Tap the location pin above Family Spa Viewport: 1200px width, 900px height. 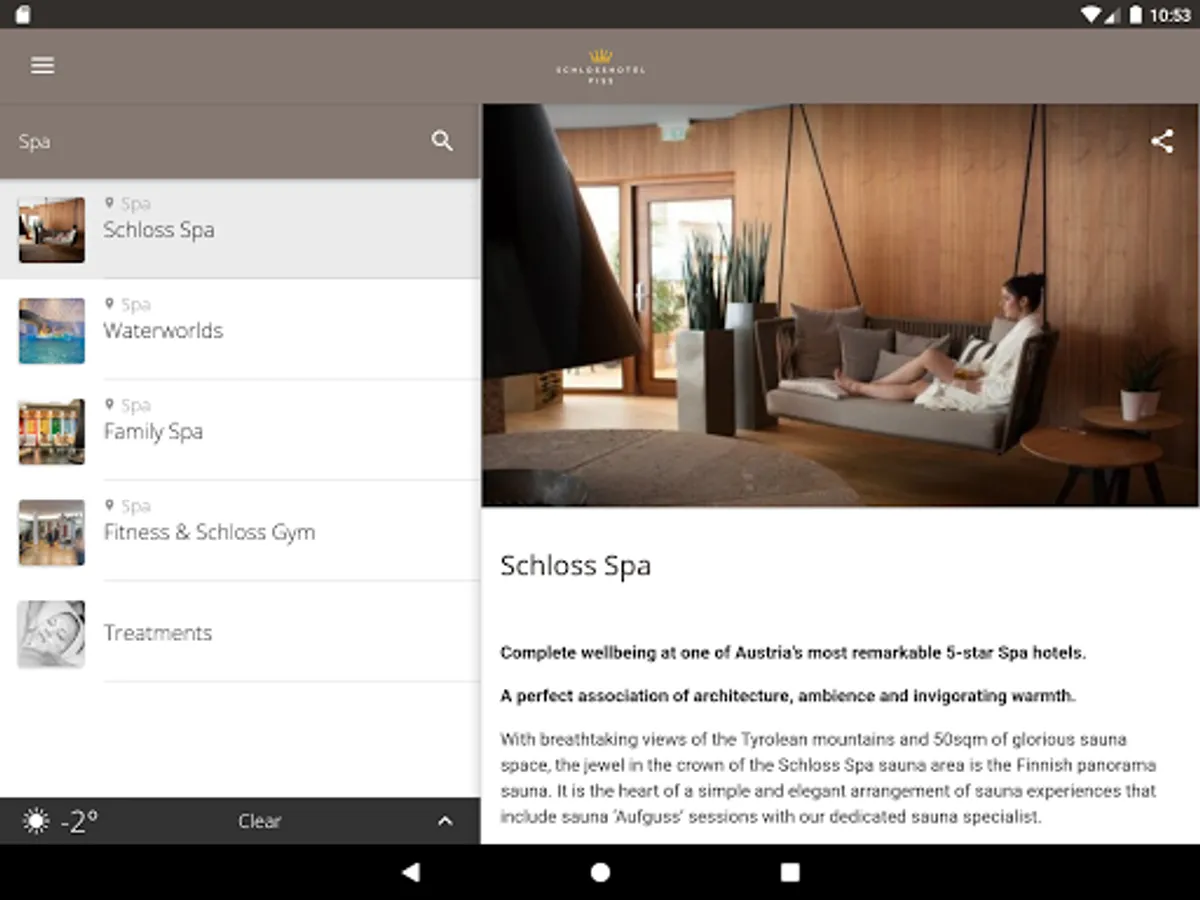(x=109, y=405)
